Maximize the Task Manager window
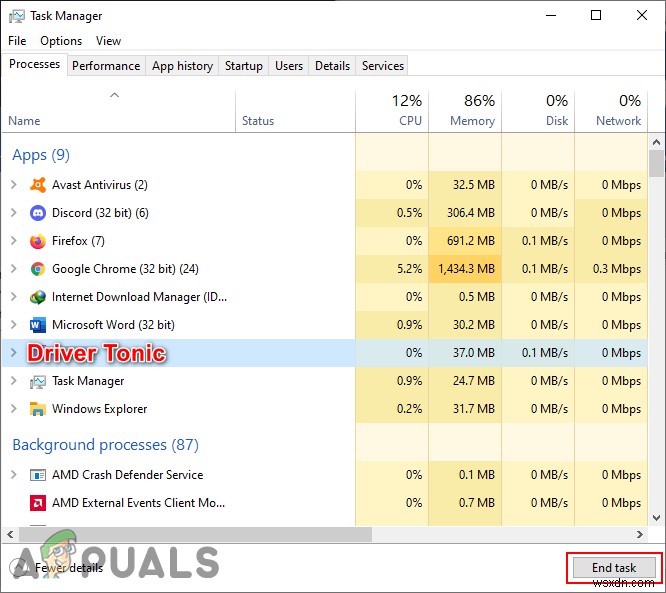This screenshot has height=593, width=666. 596,16
